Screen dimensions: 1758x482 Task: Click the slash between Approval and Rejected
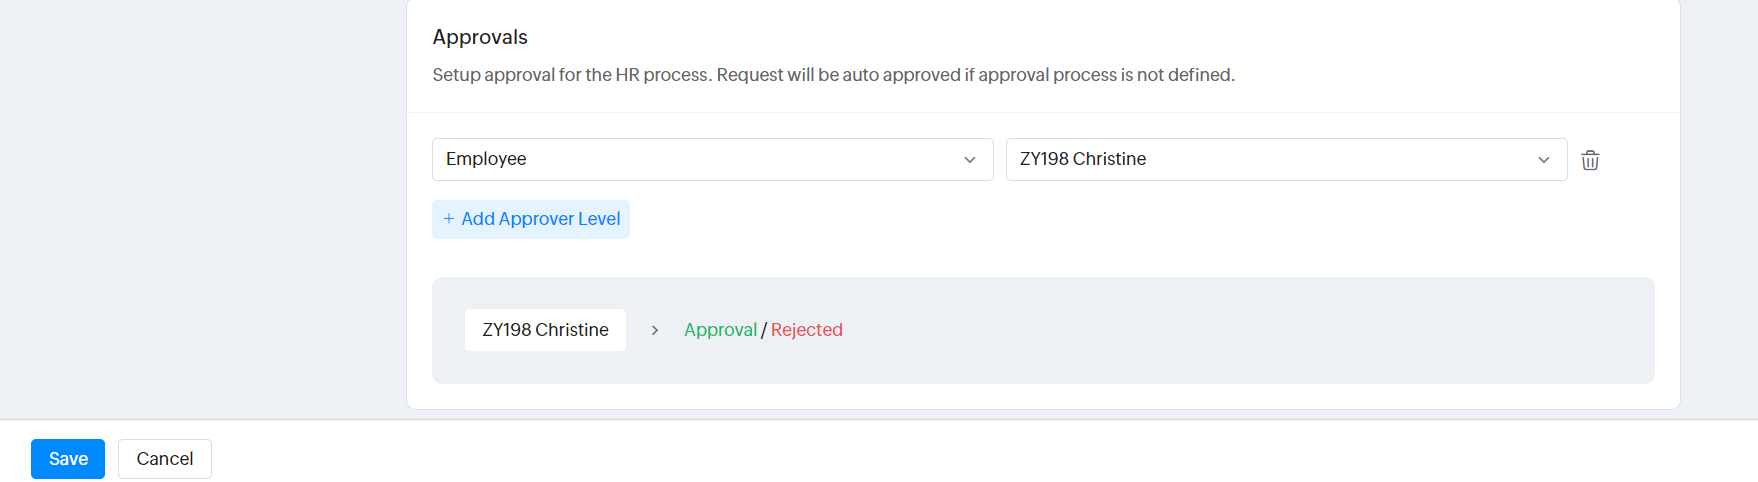pos(764,330)
